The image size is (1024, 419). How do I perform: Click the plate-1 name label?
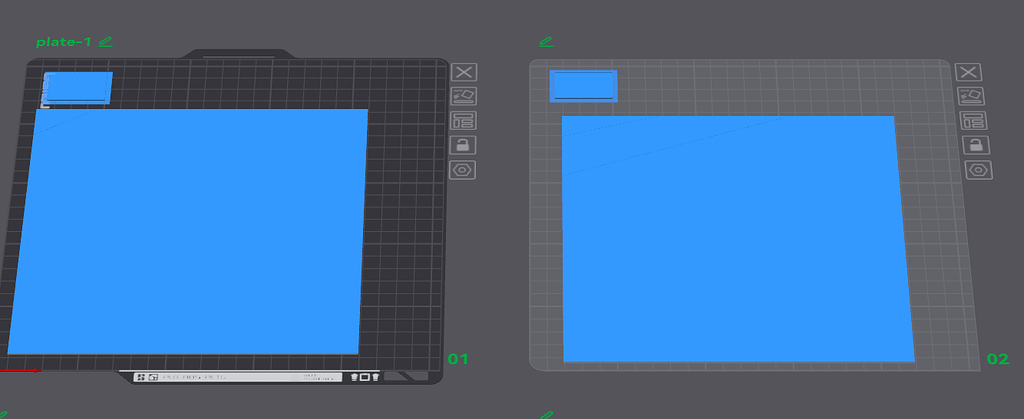coord(63,42)
